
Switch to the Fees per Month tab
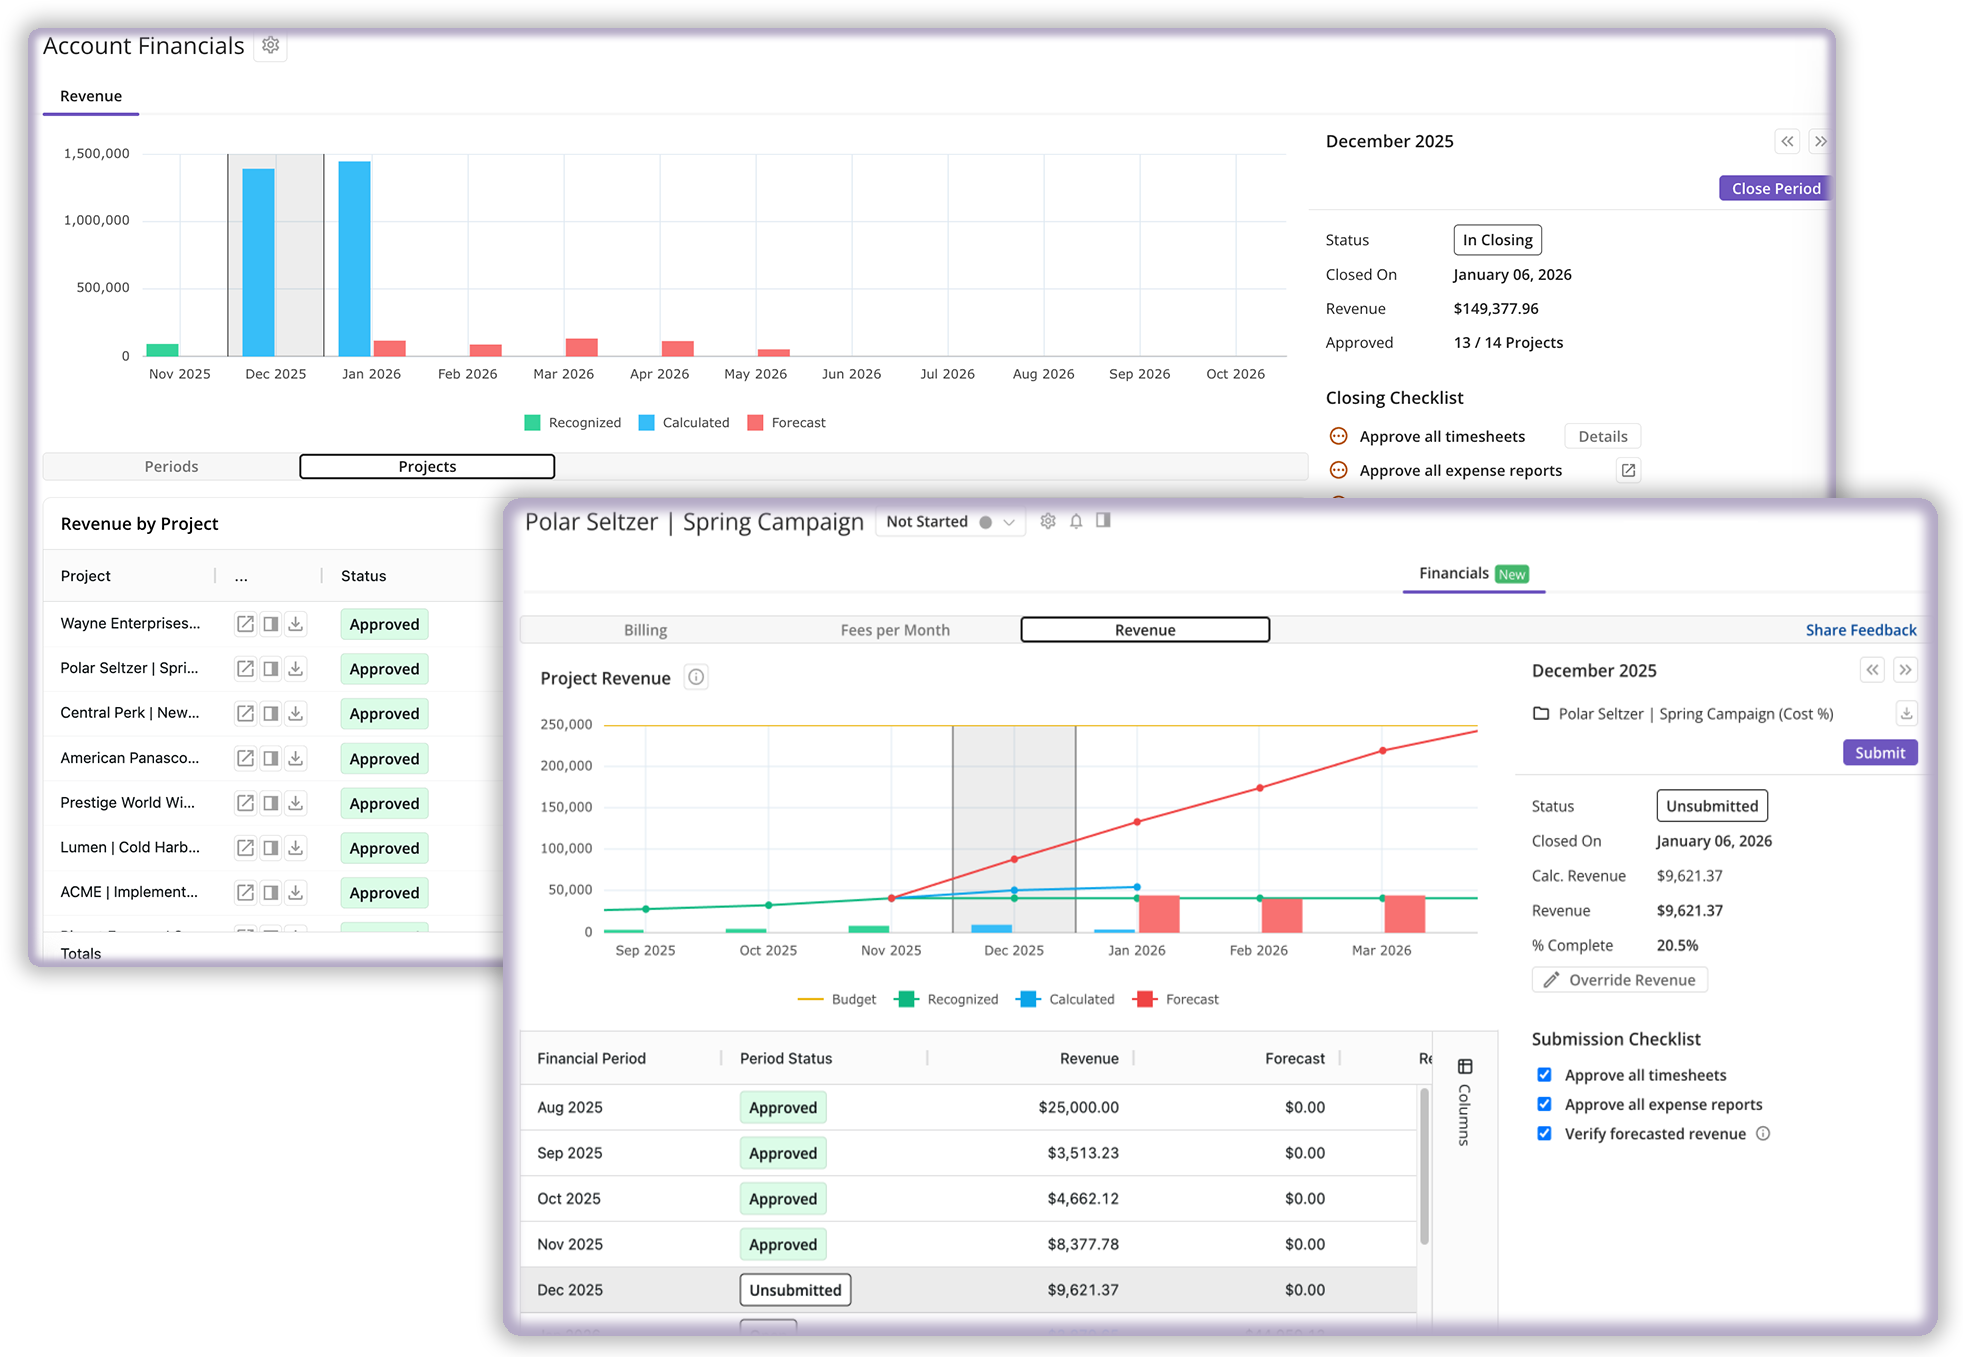coord(895,629)
